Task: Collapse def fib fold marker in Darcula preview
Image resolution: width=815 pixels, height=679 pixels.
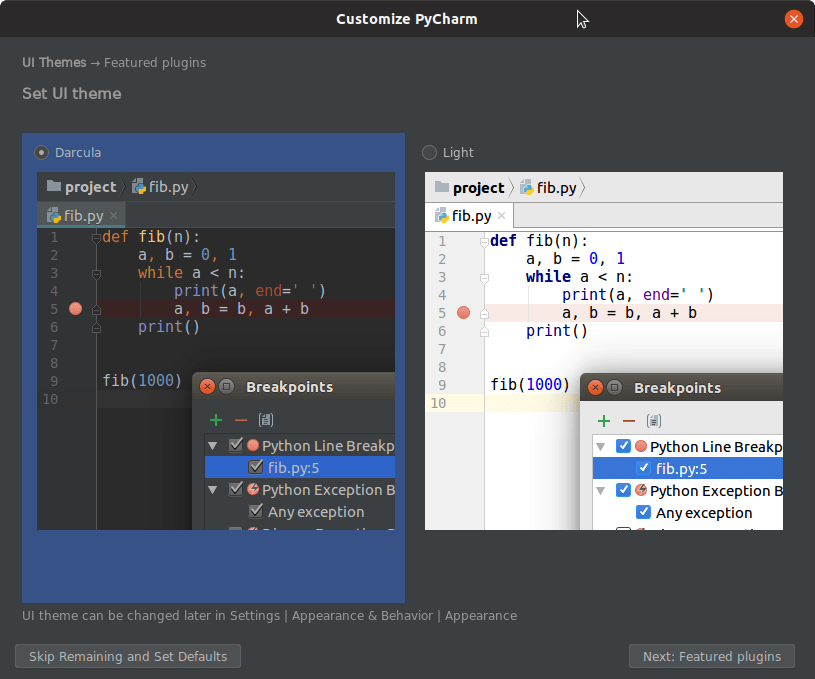Action: [96, 238]
